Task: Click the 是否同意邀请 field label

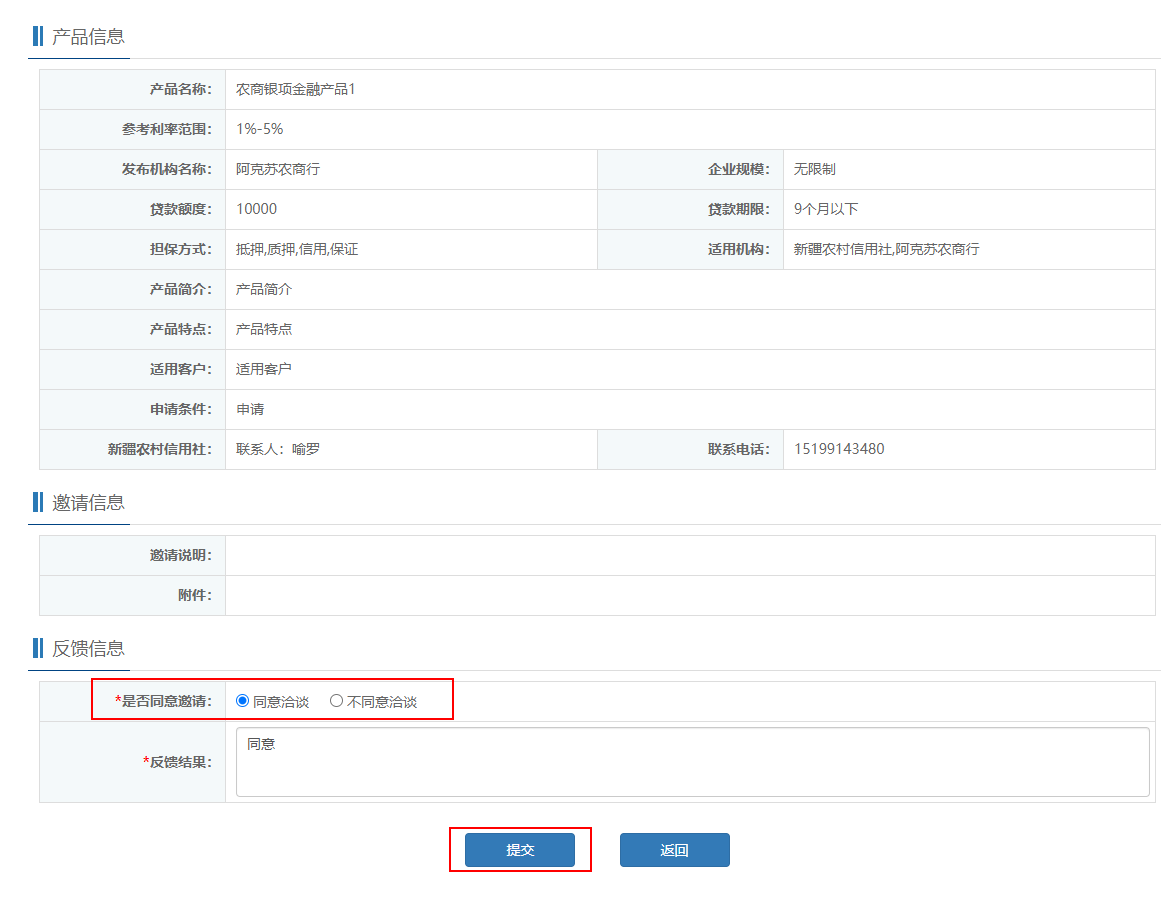Action: [166, 701]
